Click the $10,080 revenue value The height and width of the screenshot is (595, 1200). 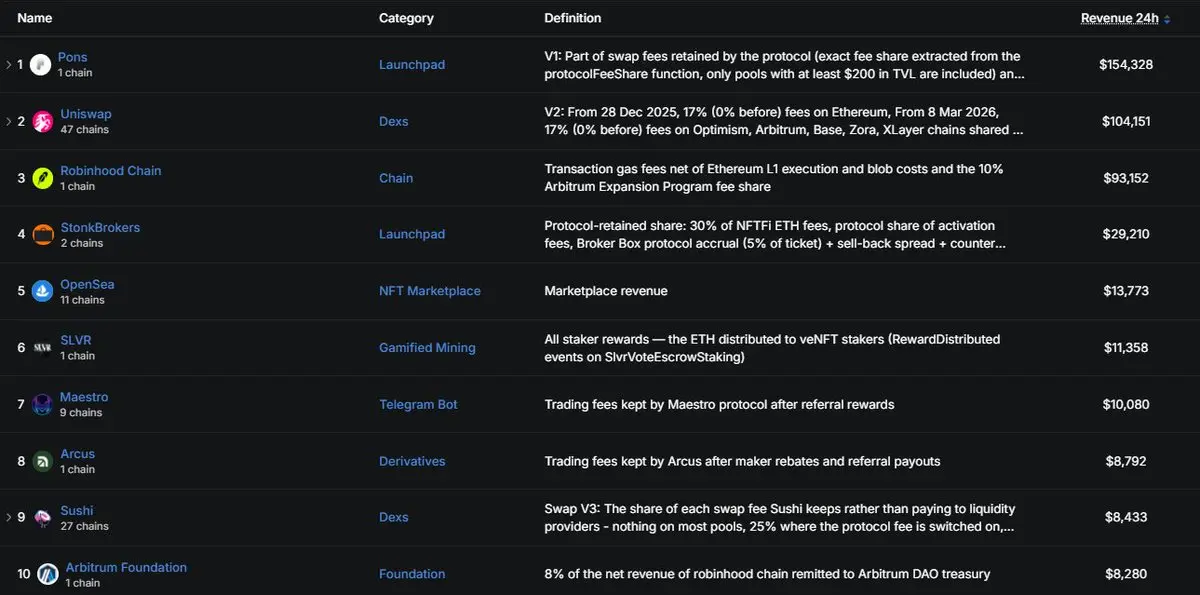1126,405
